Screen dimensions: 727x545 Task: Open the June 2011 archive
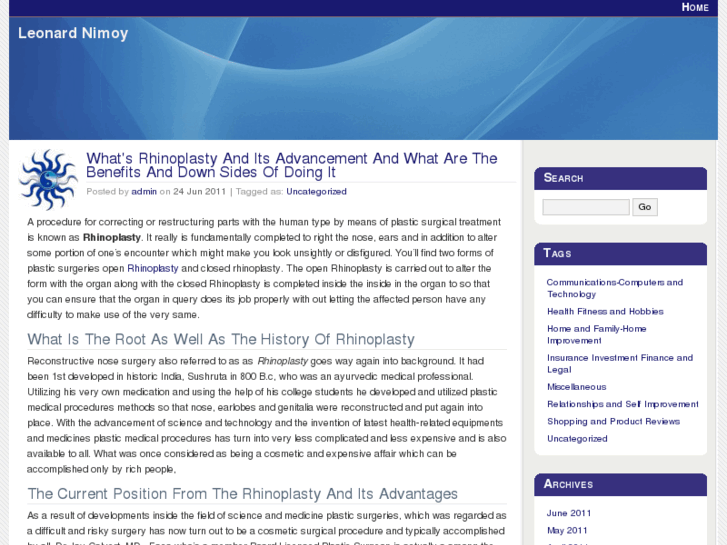[x=568, y=513]
